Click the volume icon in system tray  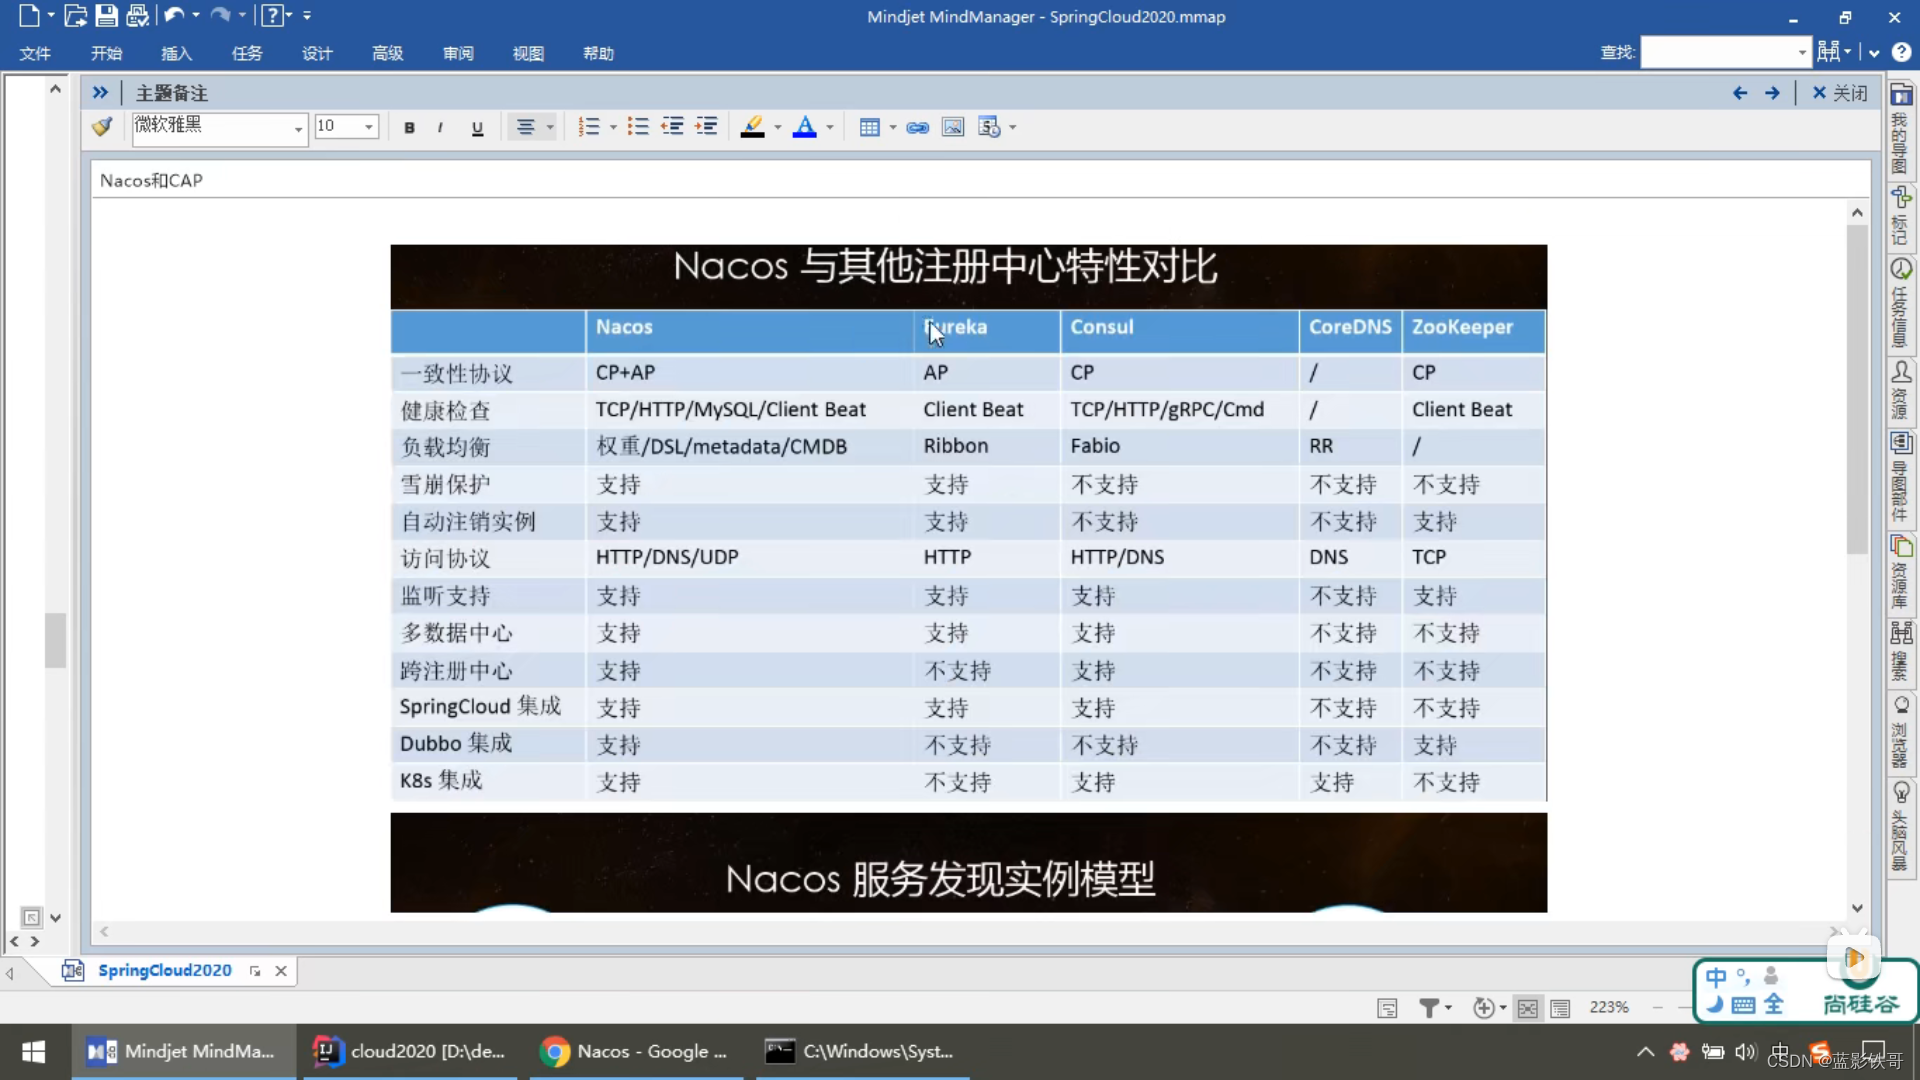pos(1746,1051)
